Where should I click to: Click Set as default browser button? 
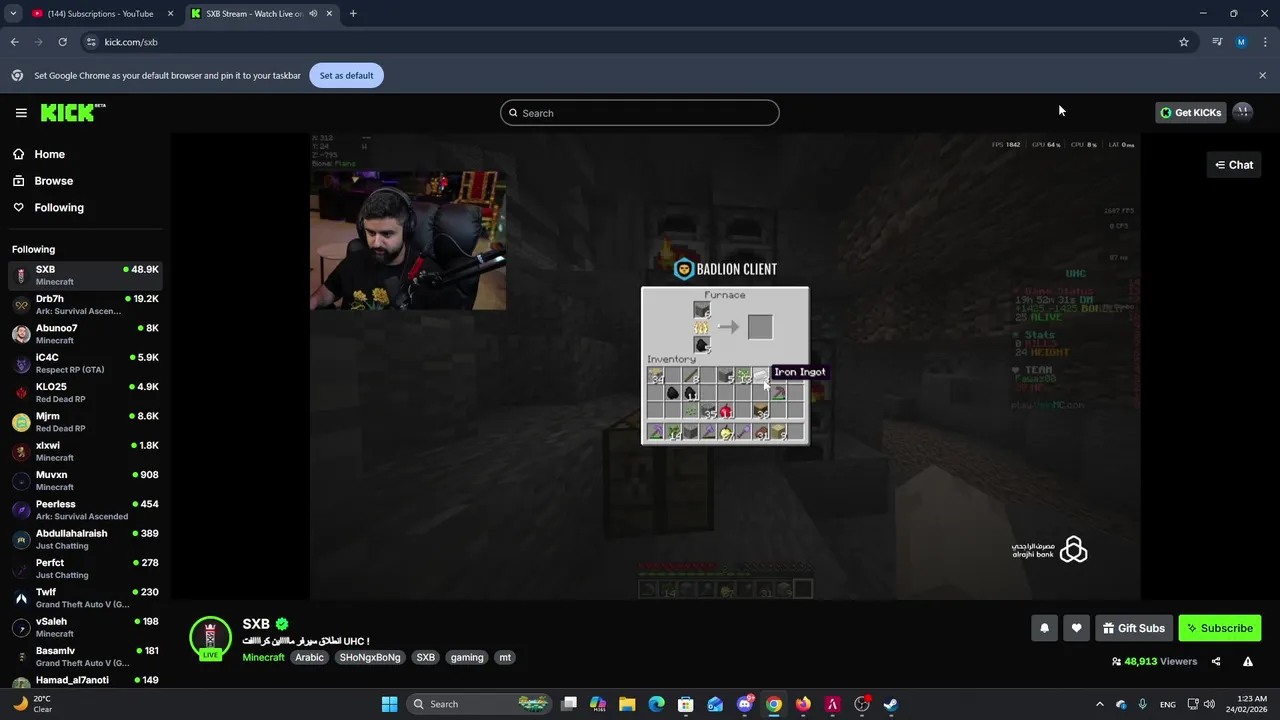(x=346, y=76)
